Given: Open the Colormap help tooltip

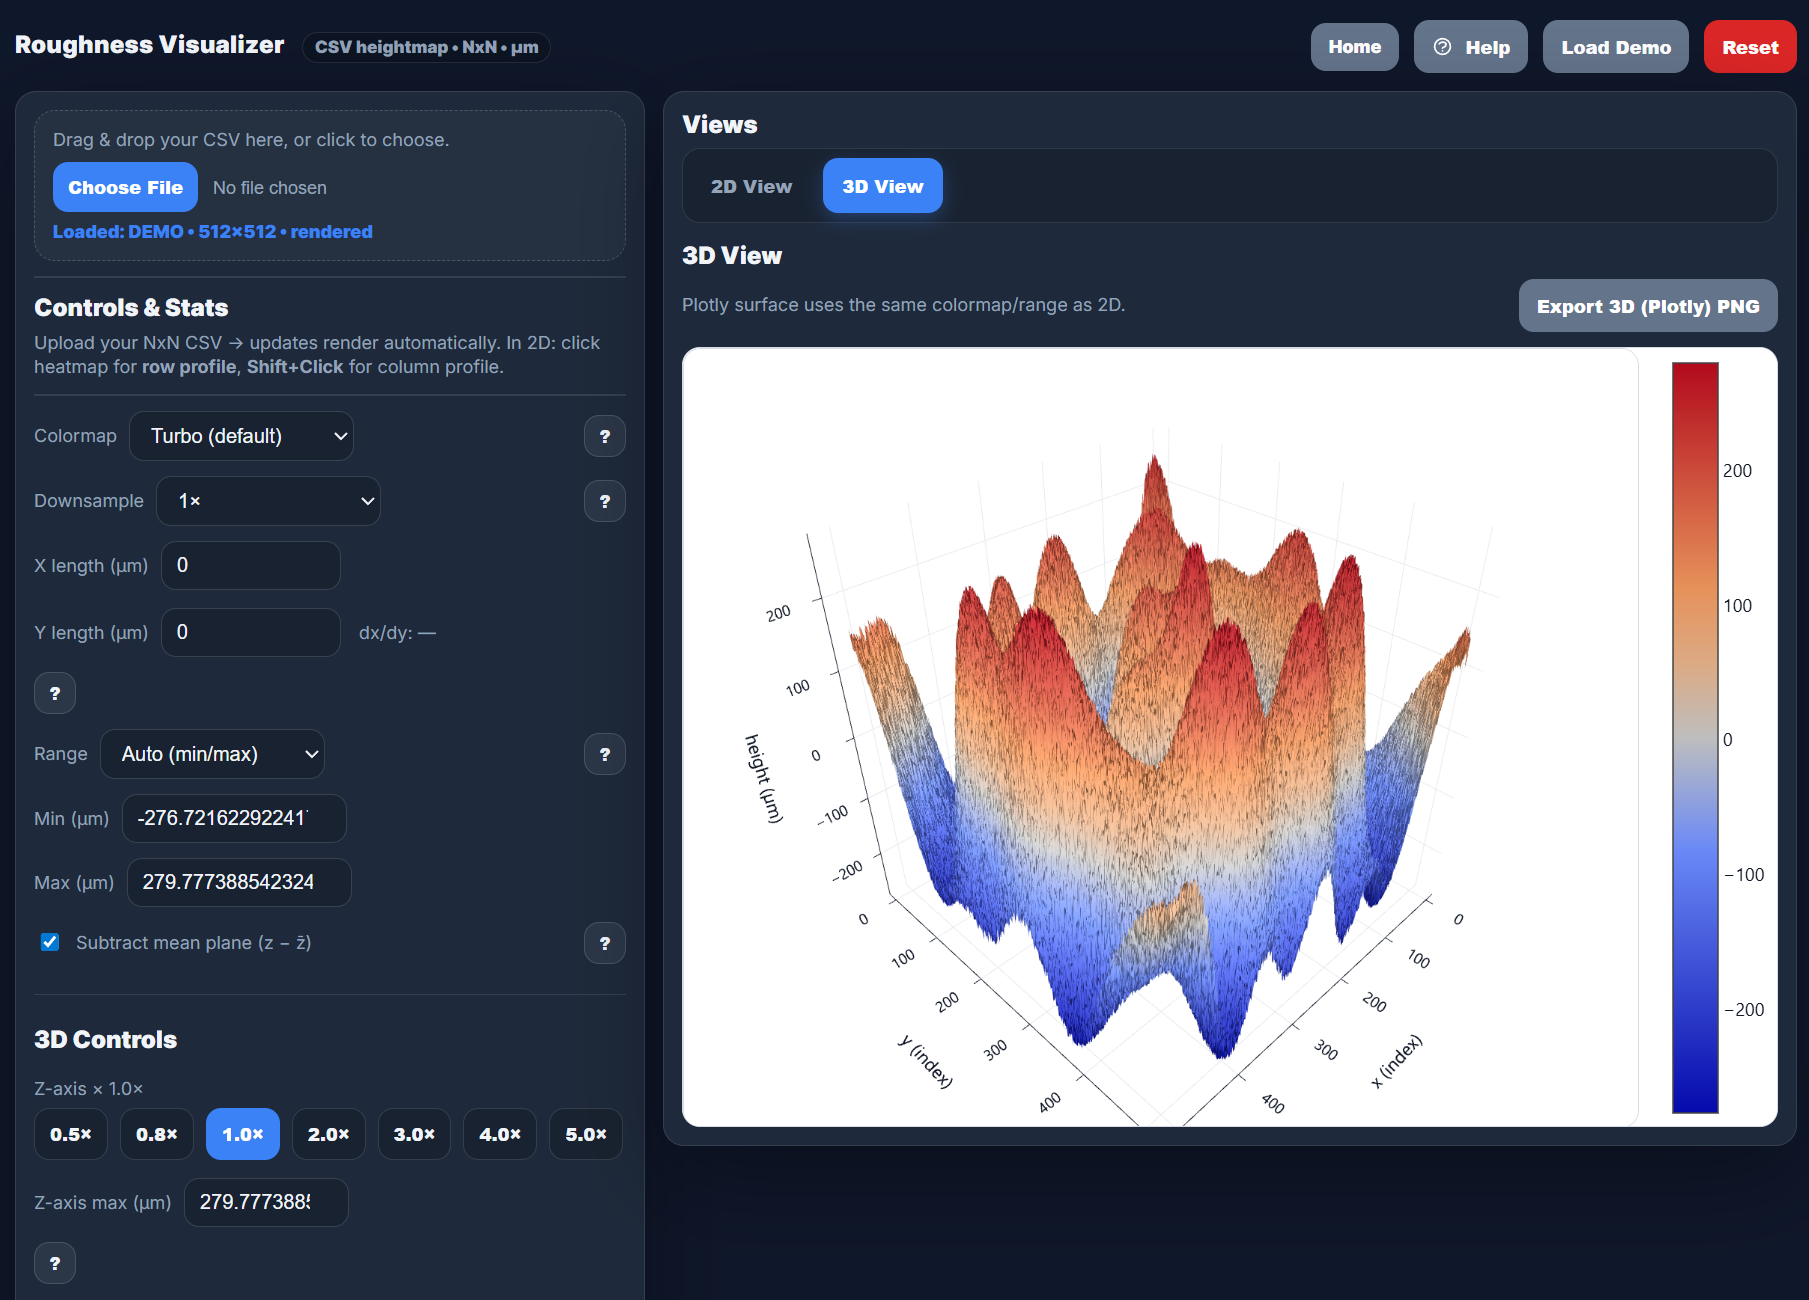Looking at the screenshot, I should tap(604, 436).
